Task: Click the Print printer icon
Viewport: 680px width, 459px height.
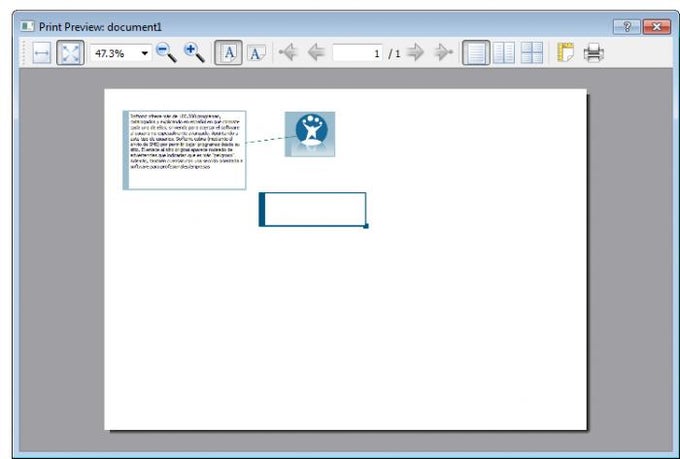Action: point(594,53)
